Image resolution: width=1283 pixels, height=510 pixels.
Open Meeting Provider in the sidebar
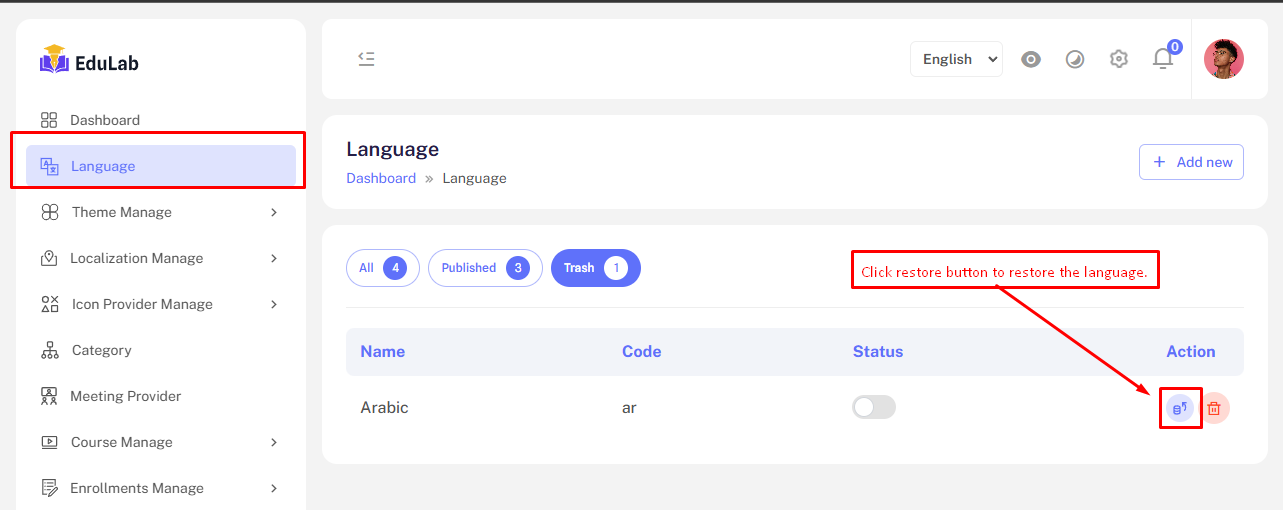[125, 396]
